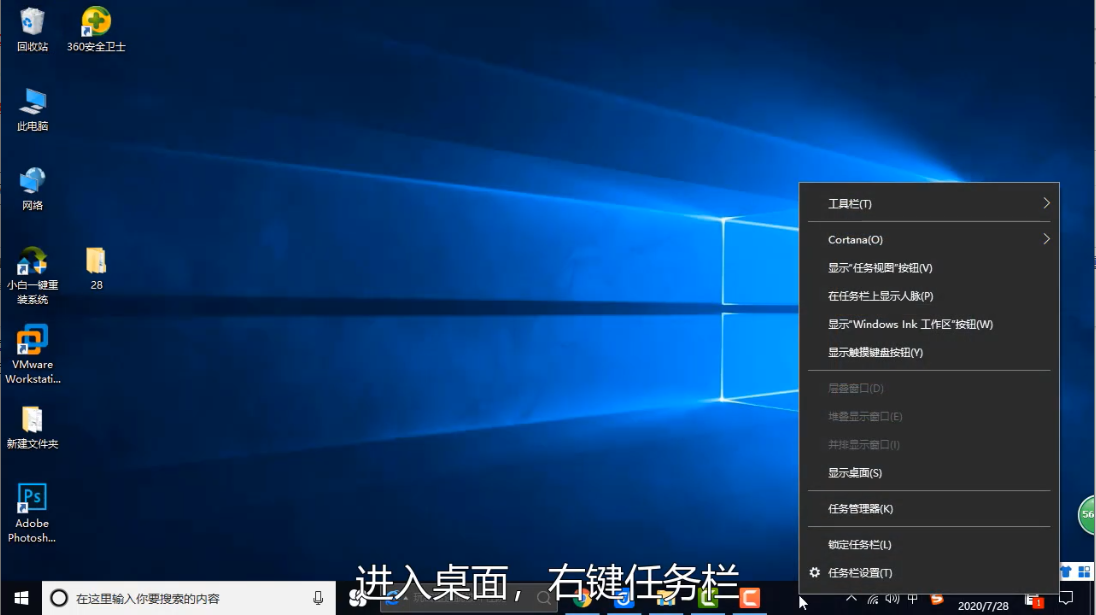Toggle 锁定任务栏 in the context menu
Viewport: 1096px width, 615px height.
859,545
